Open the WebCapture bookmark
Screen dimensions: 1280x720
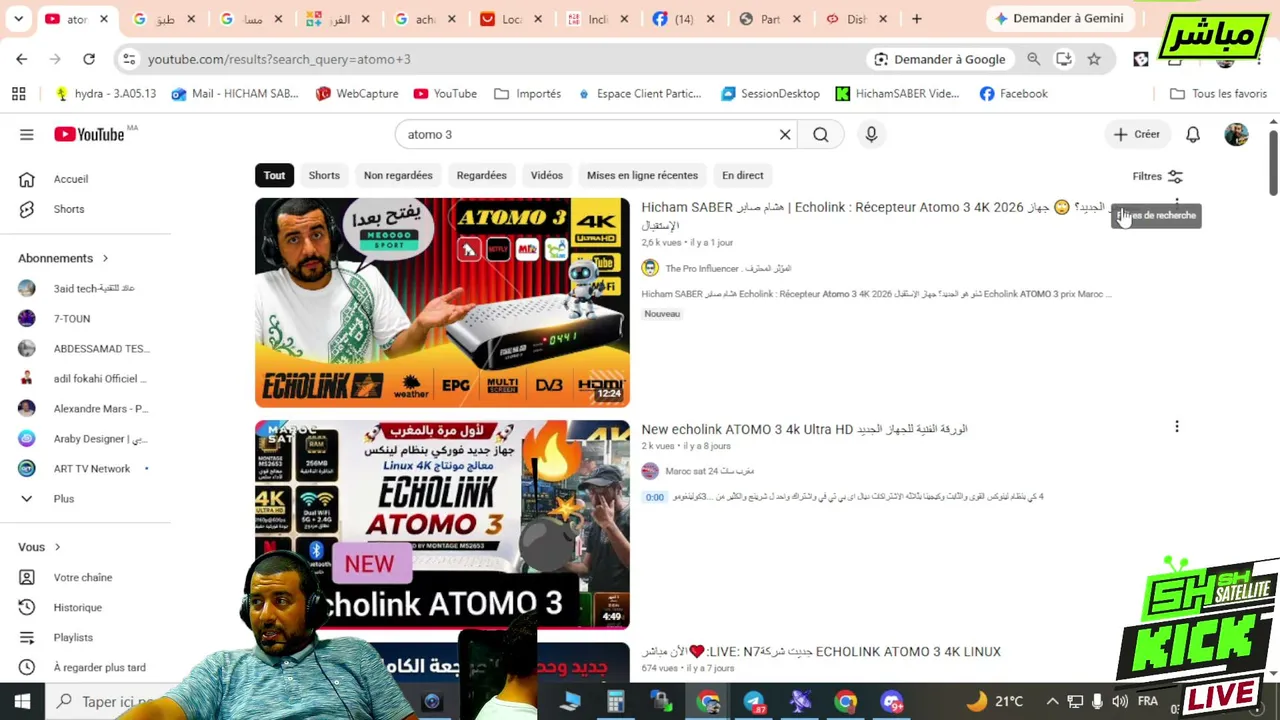pos(357,93)
